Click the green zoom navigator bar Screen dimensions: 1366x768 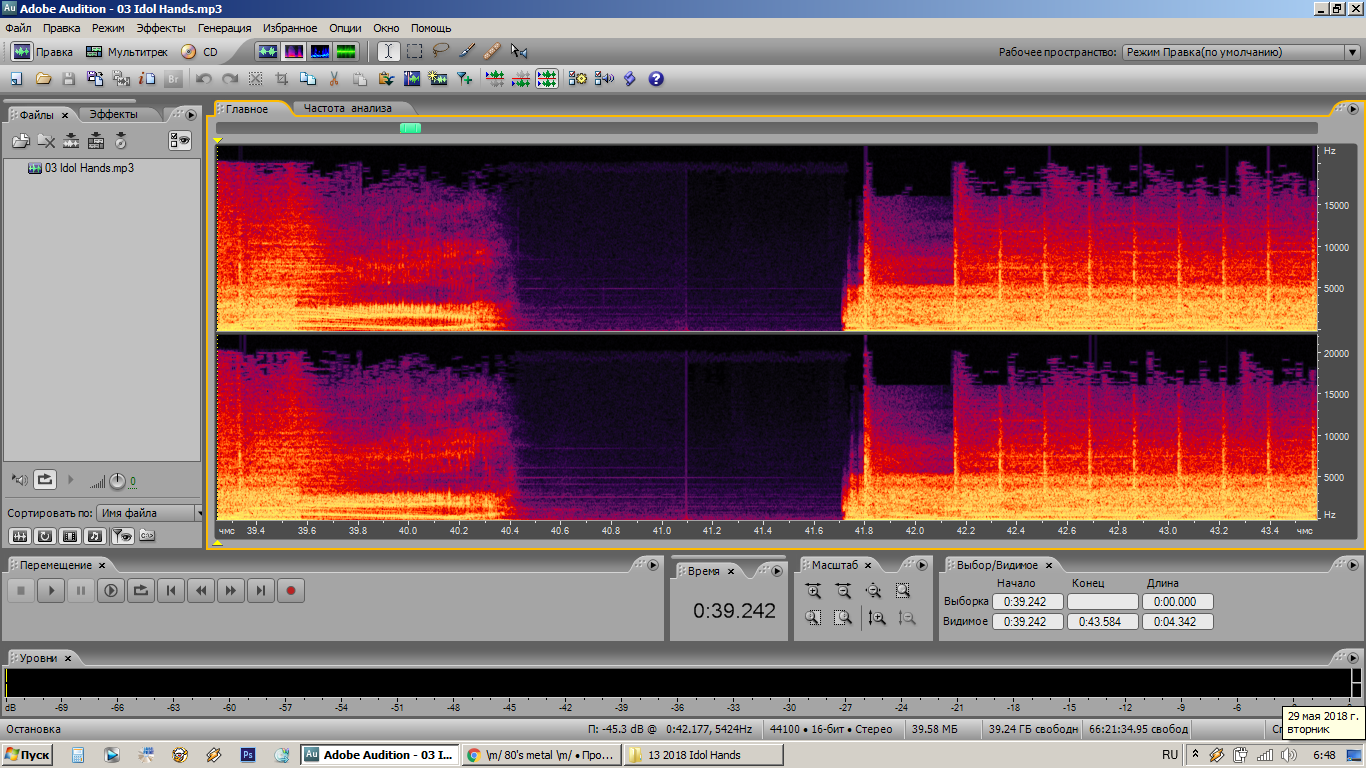tap(410, 128)
